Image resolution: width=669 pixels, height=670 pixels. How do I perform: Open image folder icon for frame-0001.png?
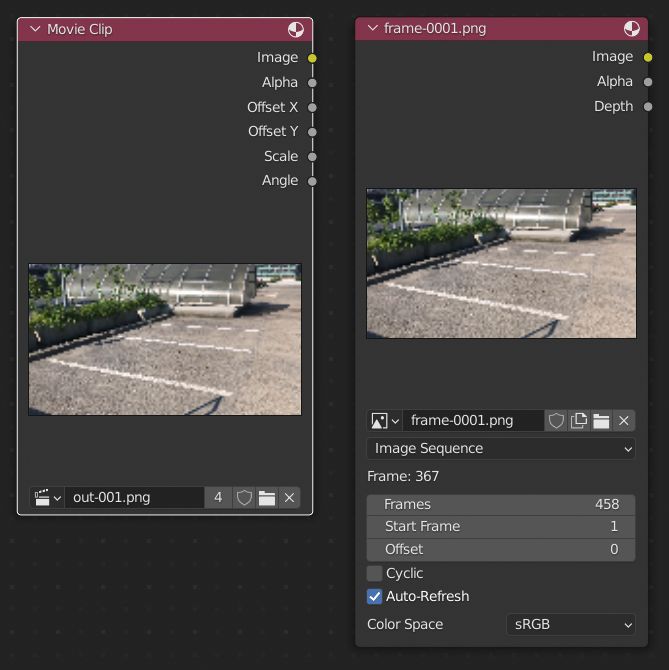click(x=601, y=421)
